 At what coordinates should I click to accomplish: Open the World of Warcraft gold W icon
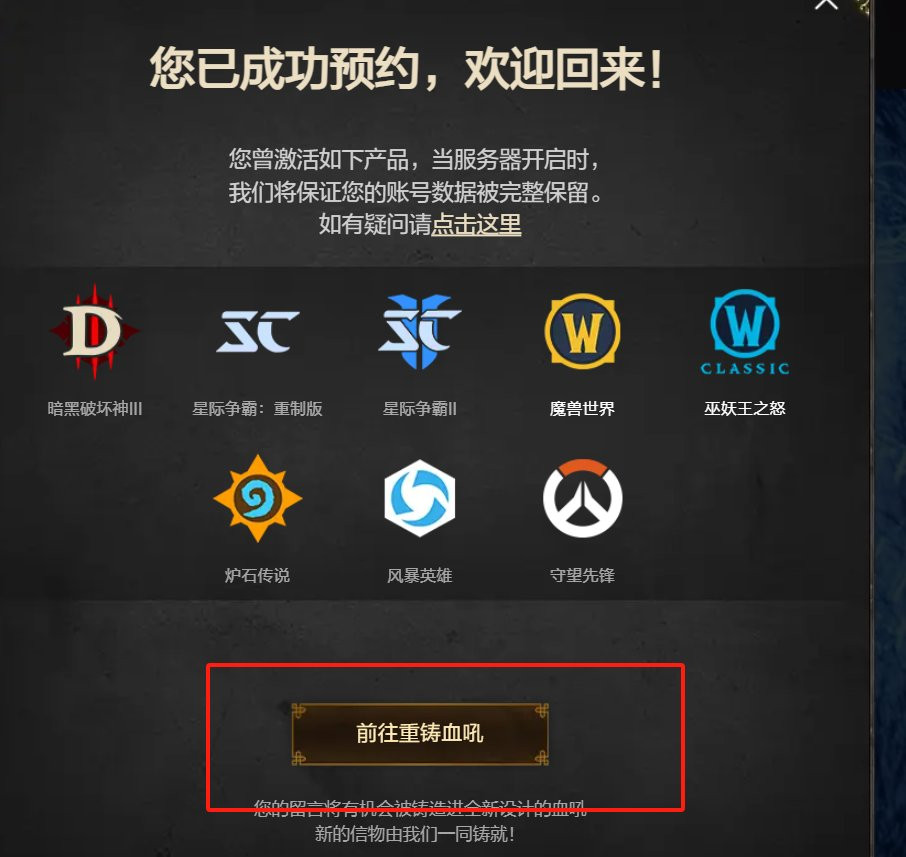[x=582, y=332]
